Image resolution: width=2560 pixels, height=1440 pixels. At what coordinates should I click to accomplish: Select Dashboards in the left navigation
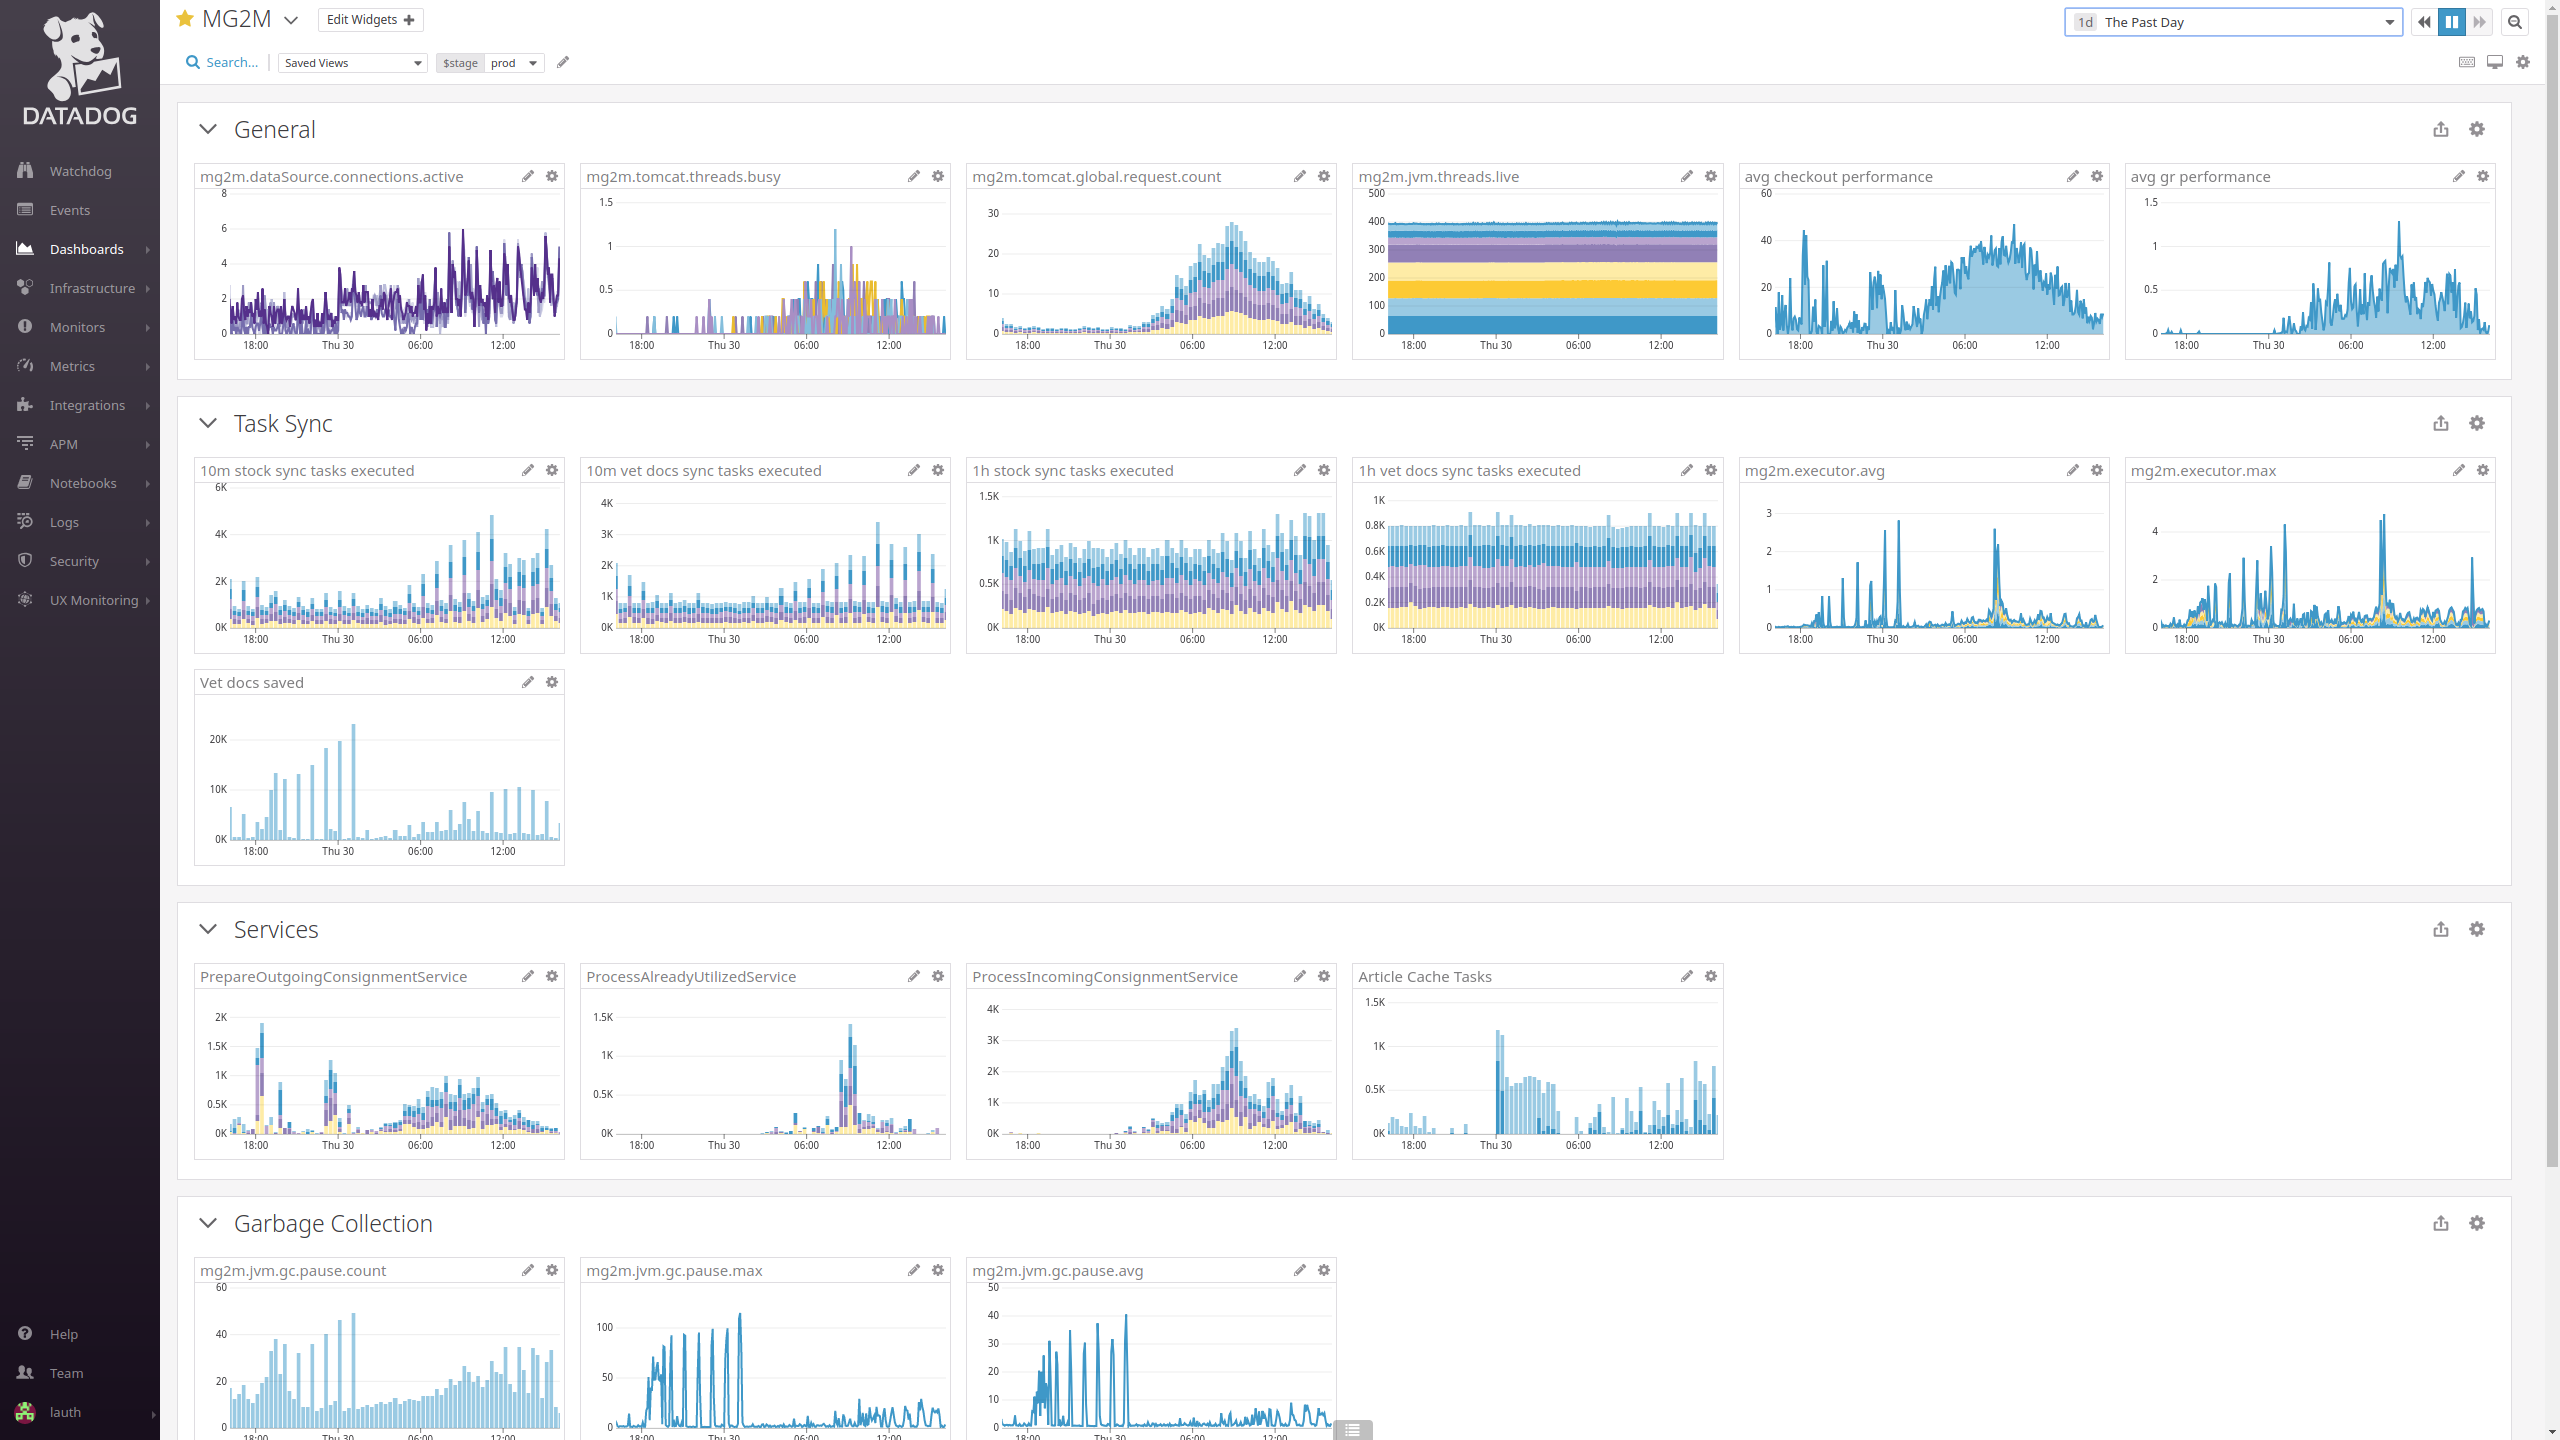coord(86,249)
